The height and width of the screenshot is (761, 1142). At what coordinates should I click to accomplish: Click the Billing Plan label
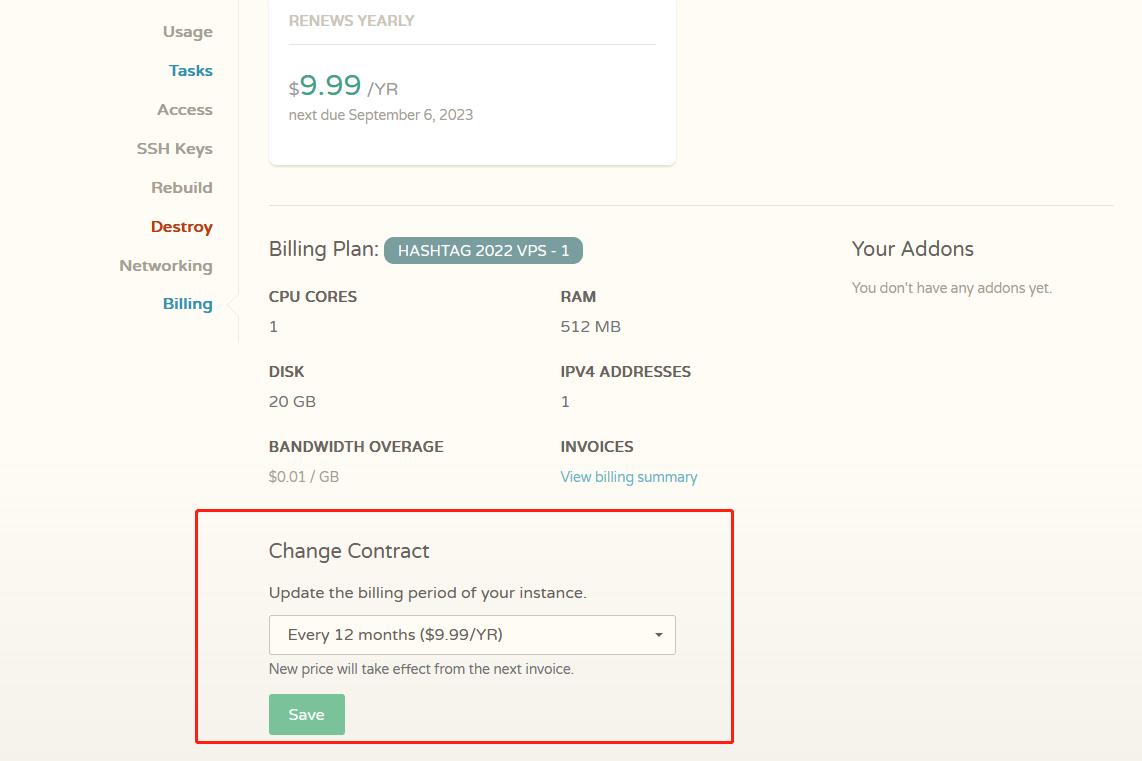tap(323, 249)
